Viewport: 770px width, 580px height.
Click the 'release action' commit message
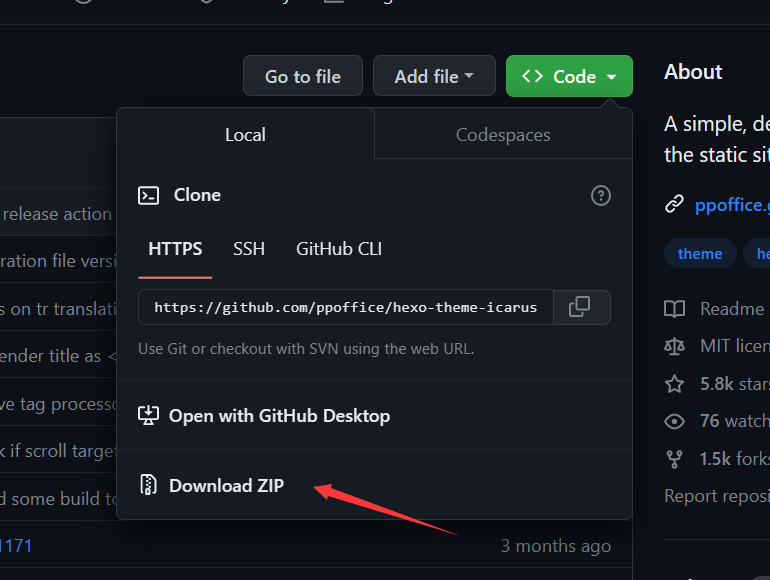click(x=57, y=214)
